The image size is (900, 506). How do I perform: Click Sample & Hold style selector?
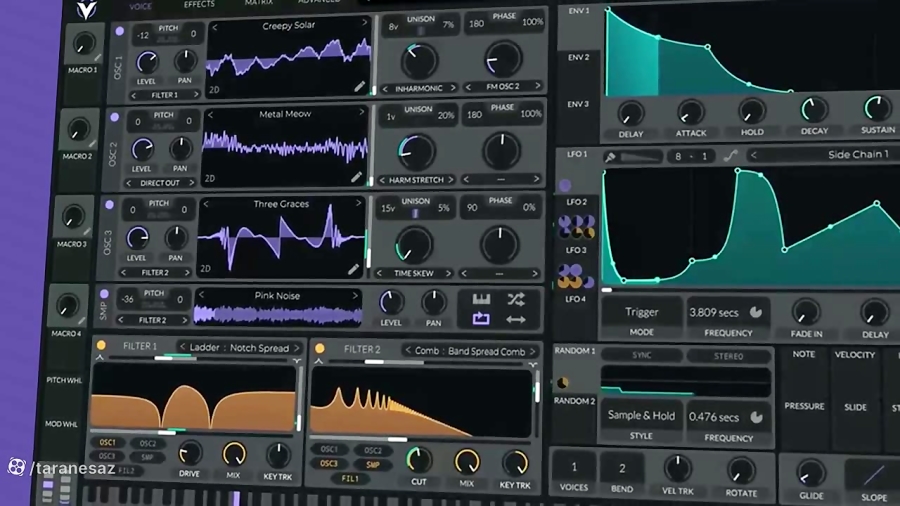point(641,416)
